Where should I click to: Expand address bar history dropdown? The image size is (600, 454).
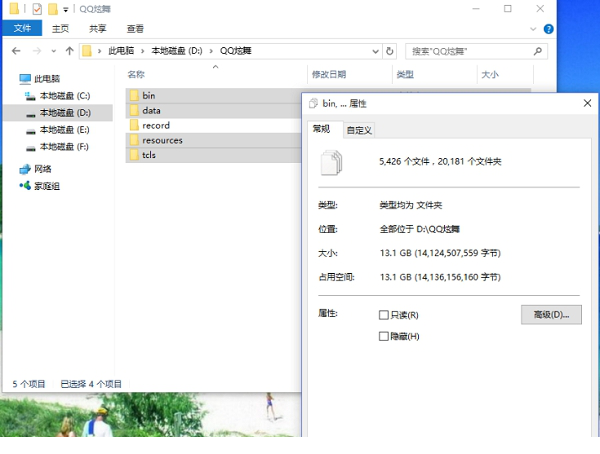376,51
